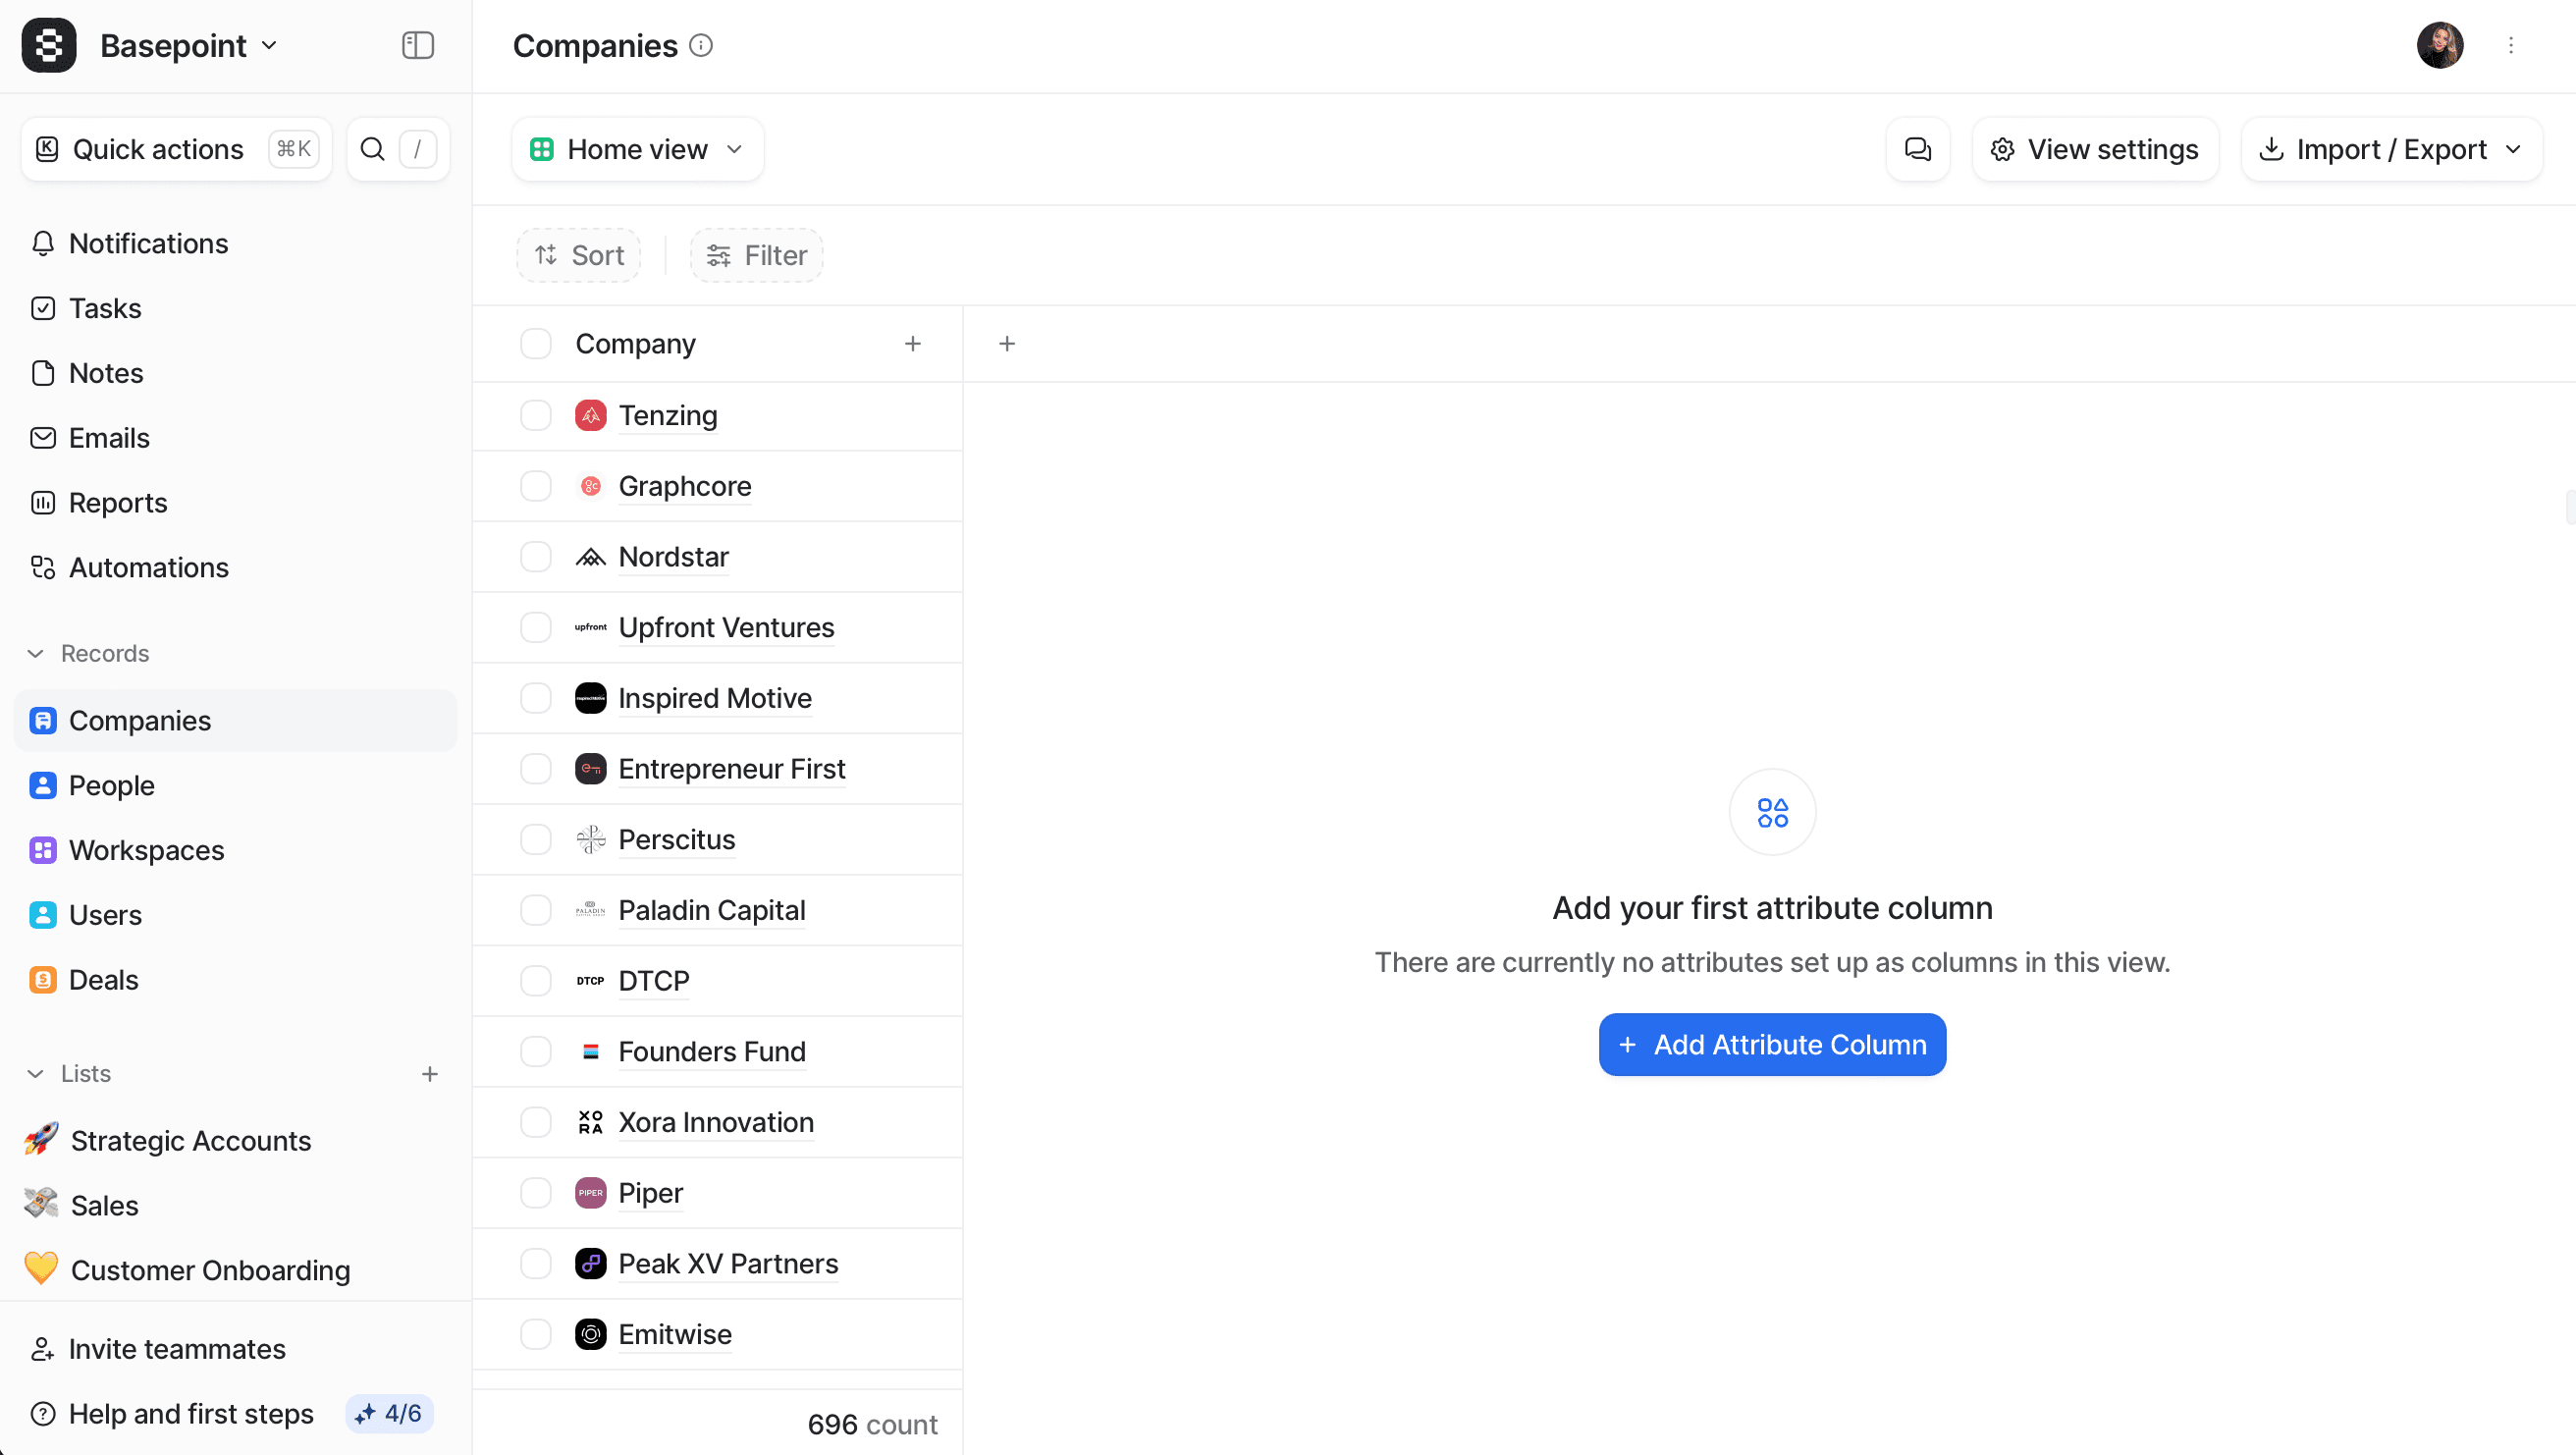The width and height of the screenshot is (2576, 1455).
Task: Check the Perscitus row checkbox
Action: coord(536,840)
